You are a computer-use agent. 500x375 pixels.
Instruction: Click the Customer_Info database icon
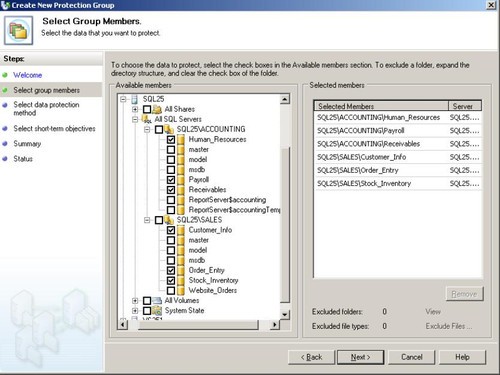click(181, 230)
